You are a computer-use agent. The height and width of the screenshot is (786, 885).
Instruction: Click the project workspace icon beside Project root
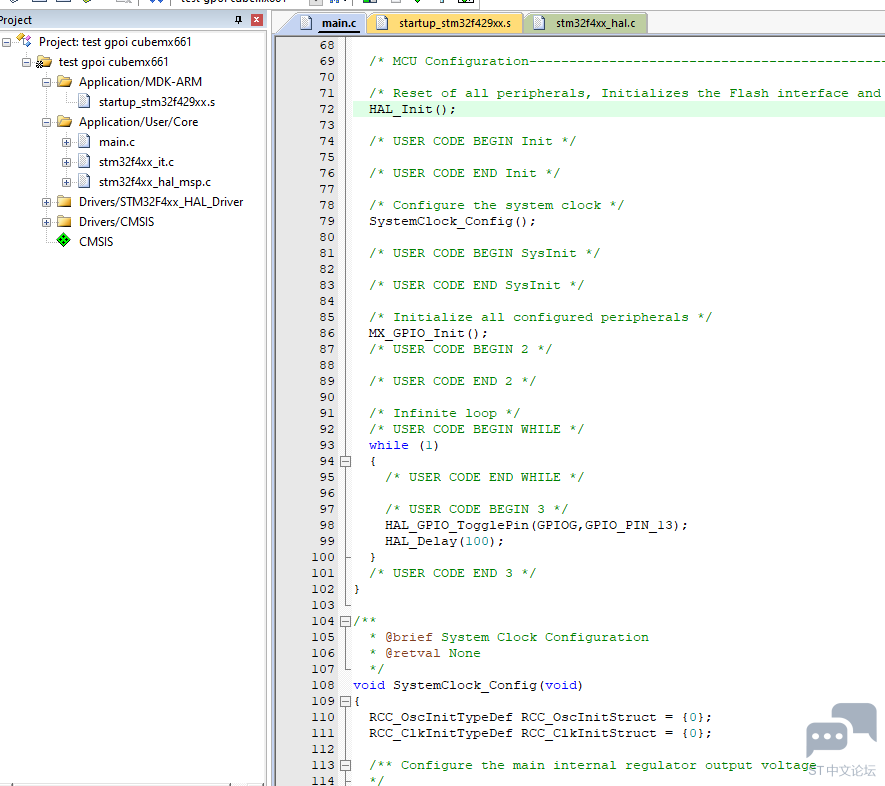24,41
